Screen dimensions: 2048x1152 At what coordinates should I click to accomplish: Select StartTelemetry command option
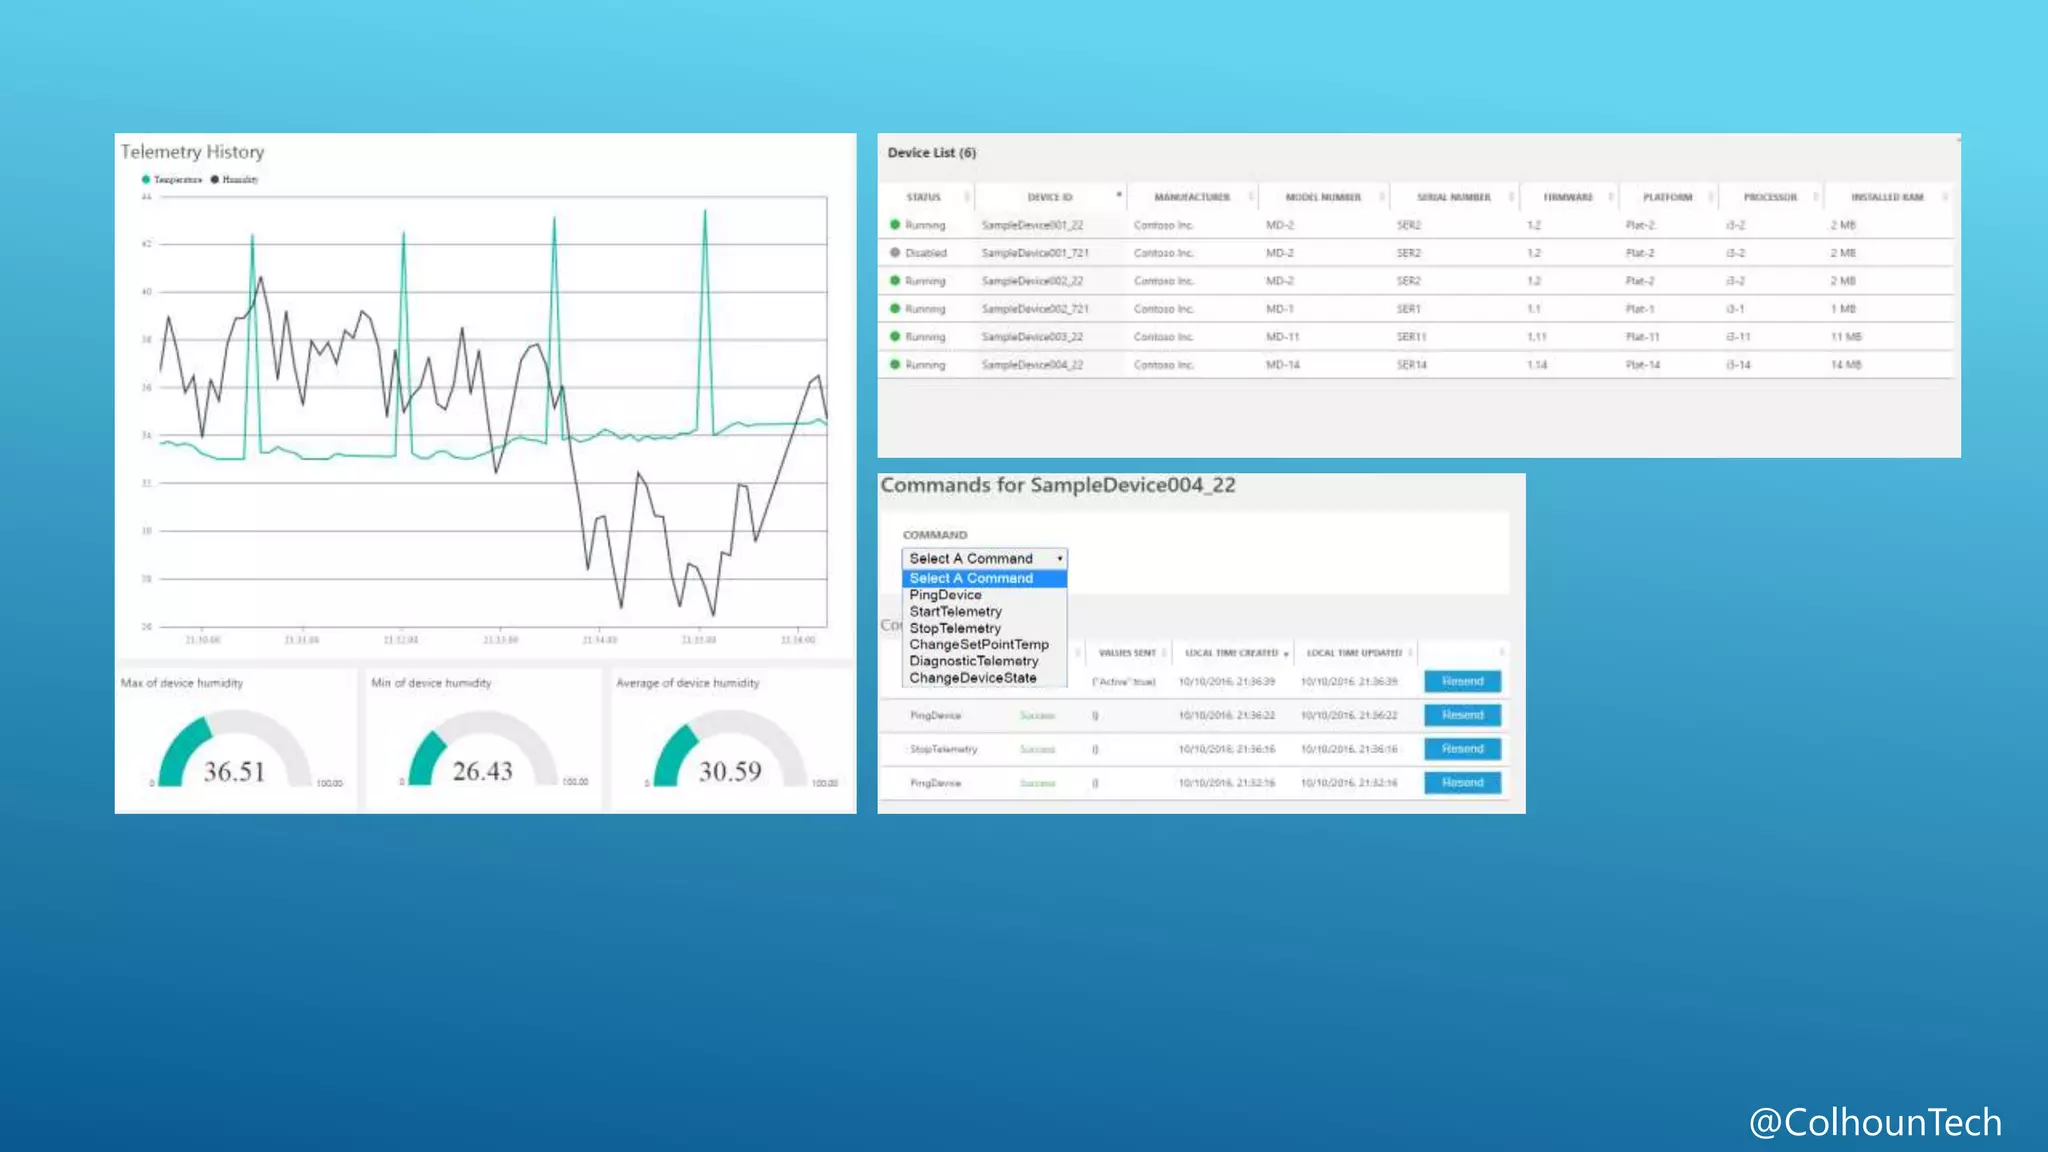[955, 612]
